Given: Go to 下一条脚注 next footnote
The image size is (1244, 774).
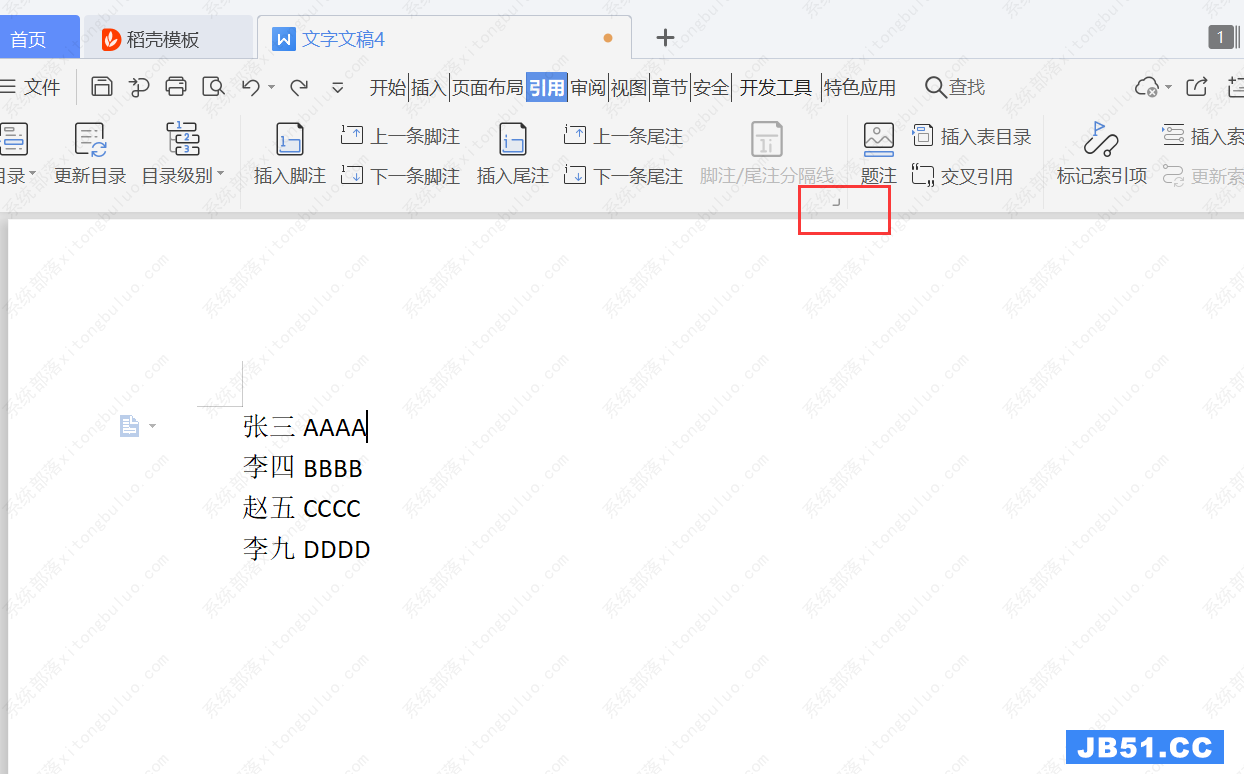Looking at the screenshot, I should coord(401,177).
